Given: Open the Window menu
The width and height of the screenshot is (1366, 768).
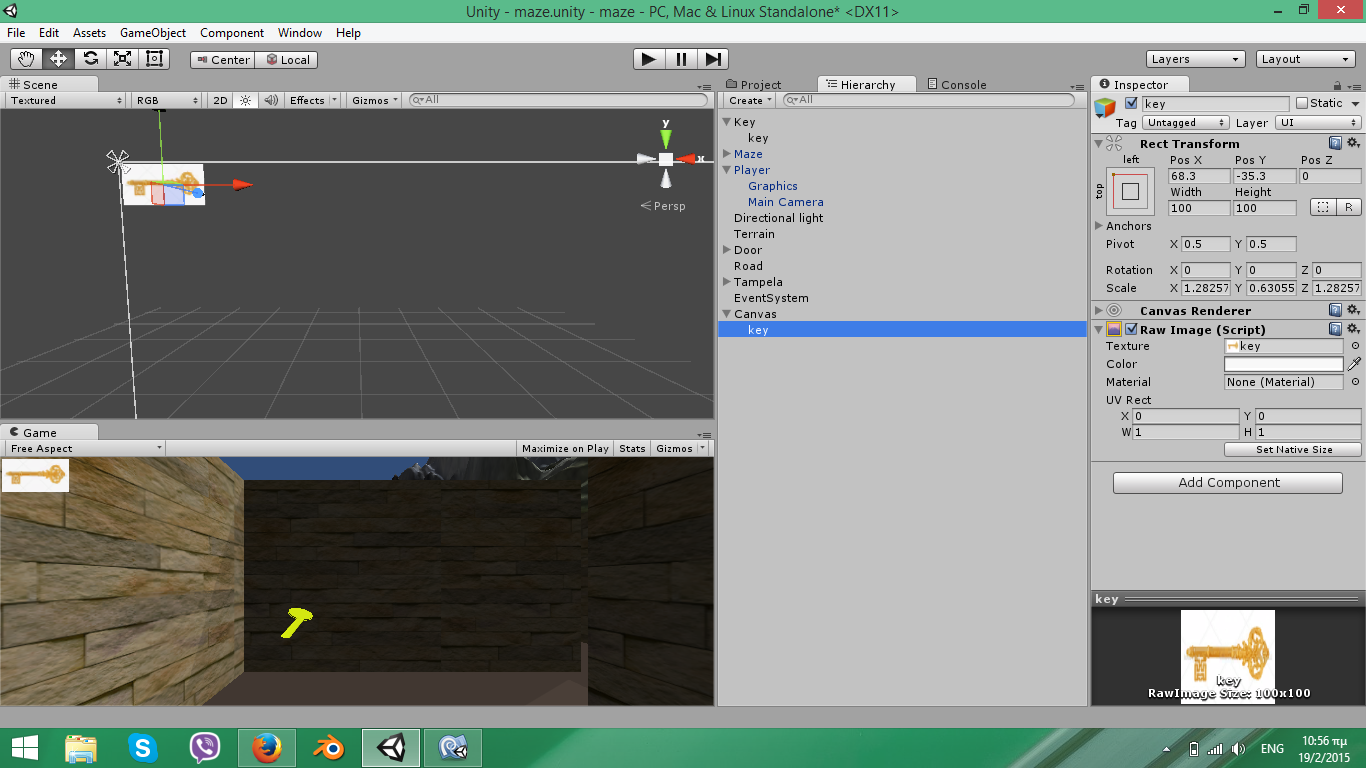Looking at the screenshot, I should [300, 32].
